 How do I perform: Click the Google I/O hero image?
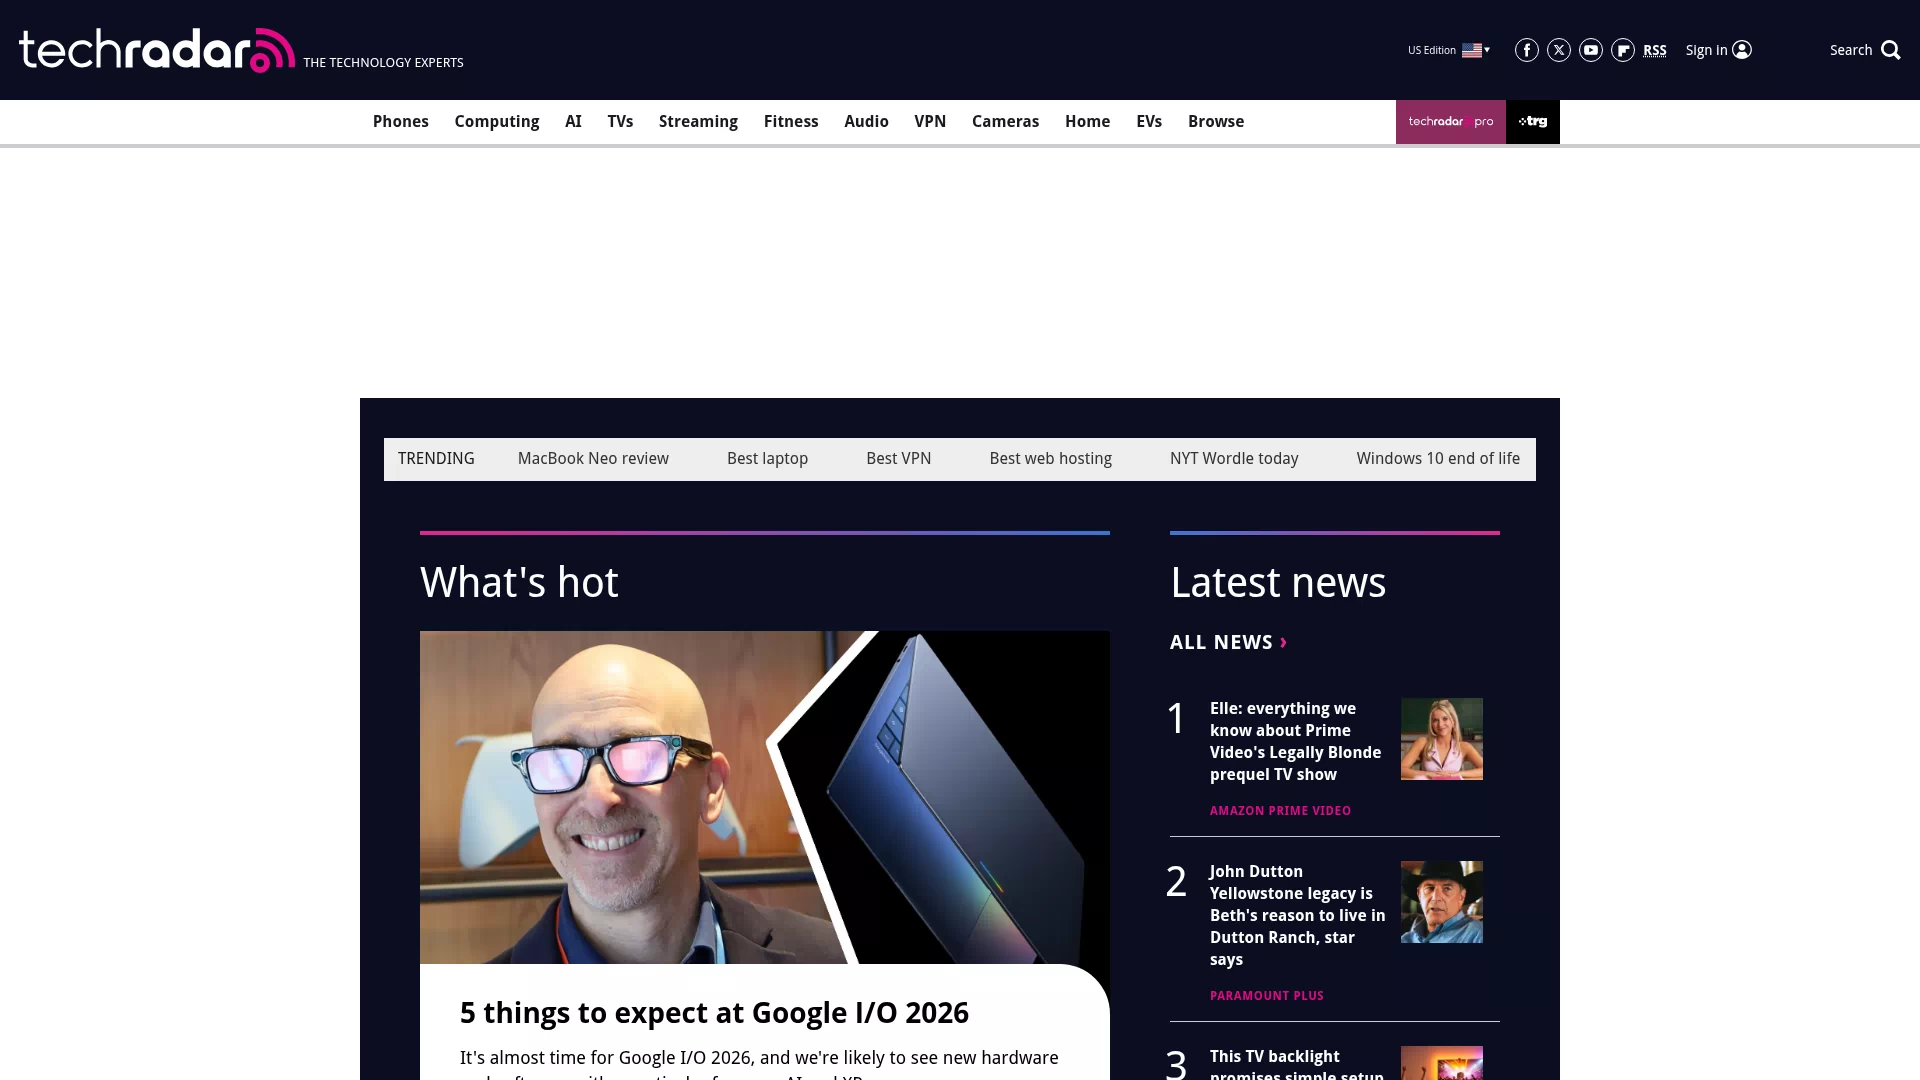tap(765, 797)
